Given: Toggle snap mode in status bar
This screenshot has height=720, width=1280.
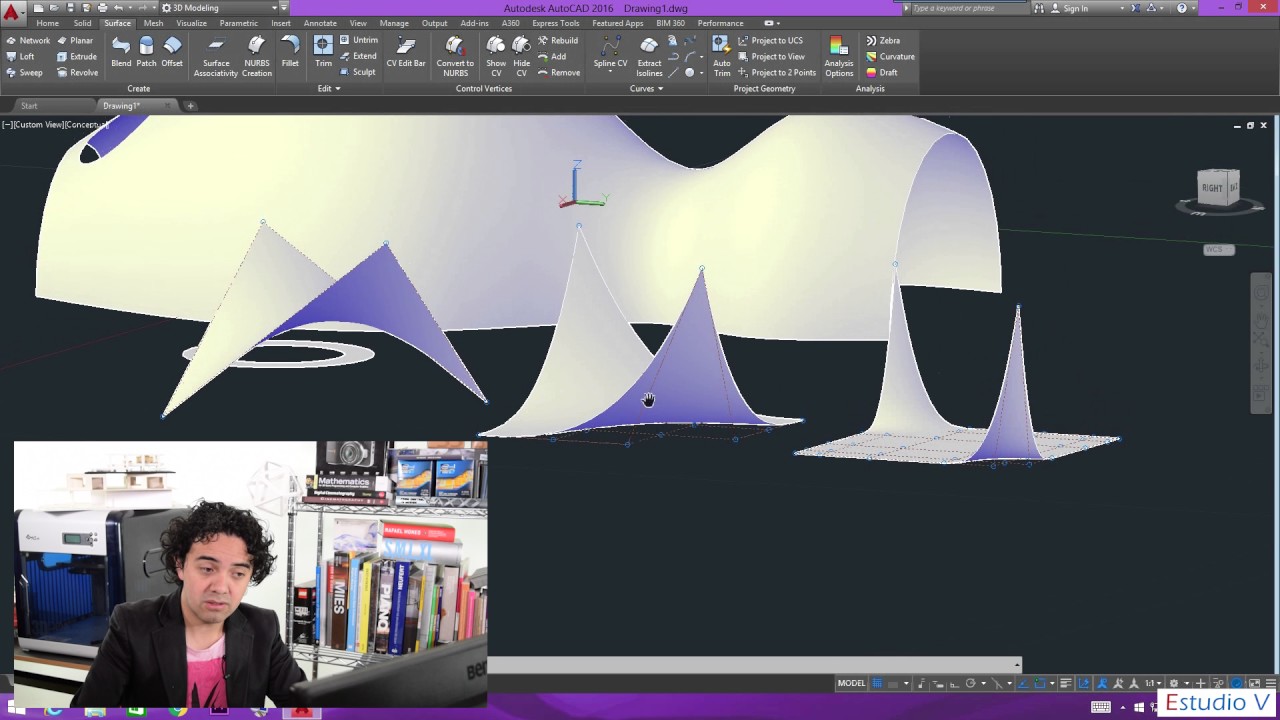Looking at the screenshot, I should click(x=893, y=684).
